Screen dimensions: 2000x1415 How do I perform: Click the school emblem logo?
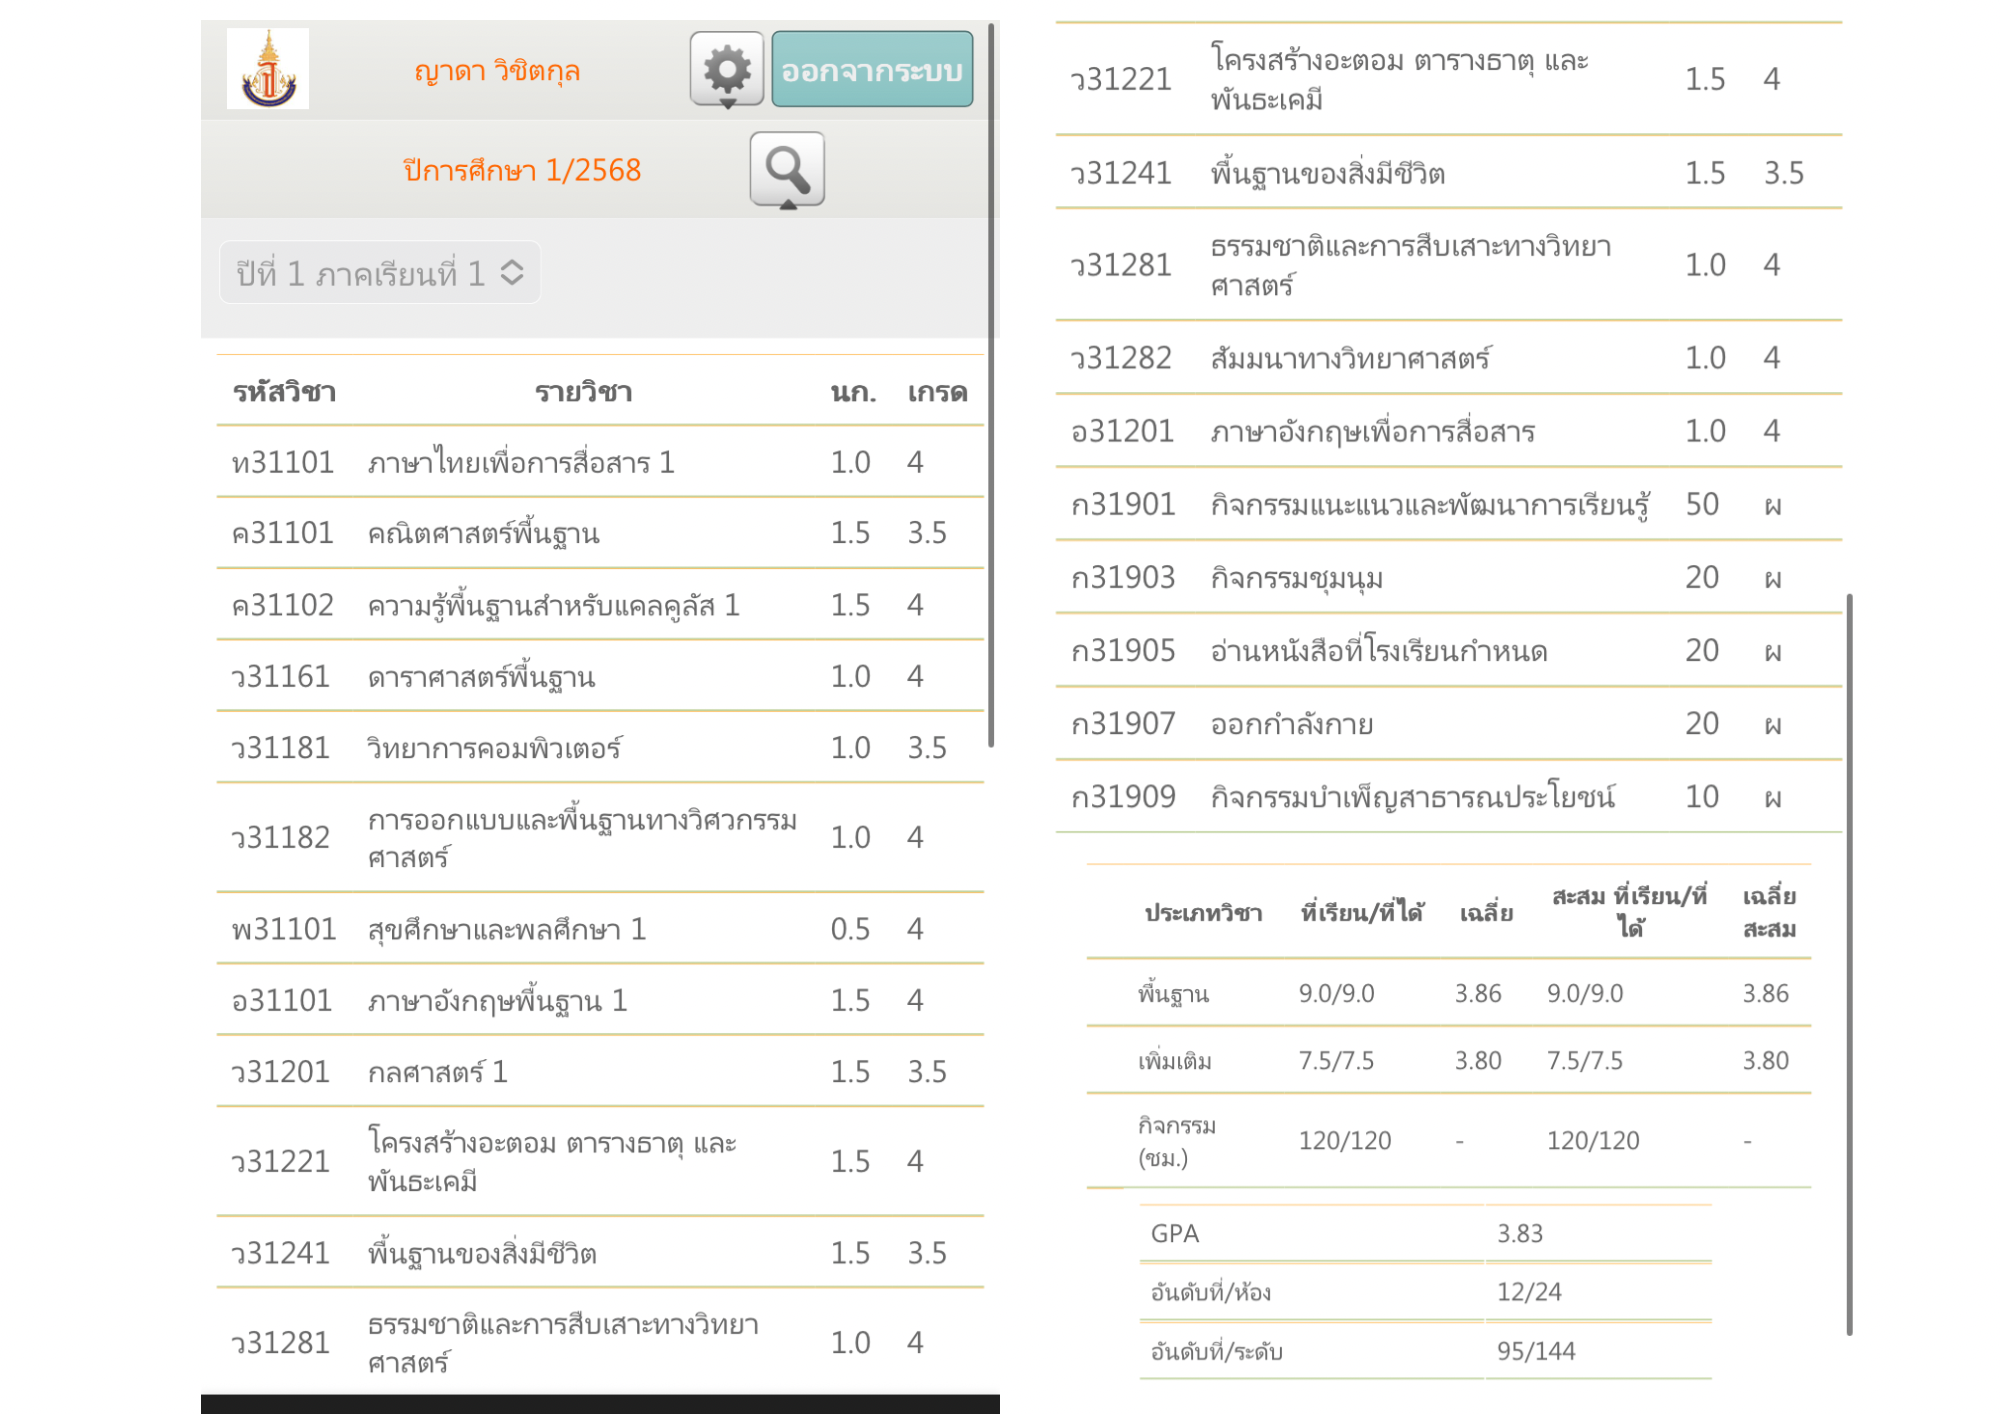268,69
